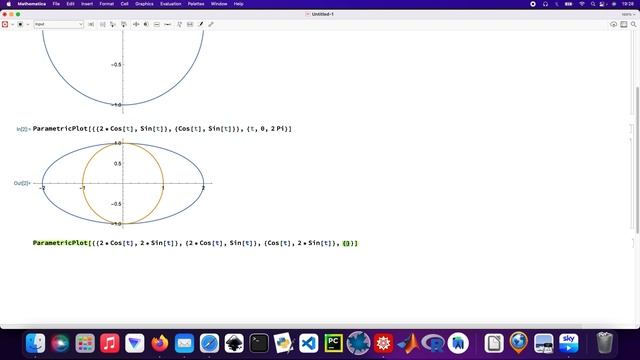This screenshot has height=360, width=640.
Task: Select the In[2] ParametricPlot input line
Action: pos(162,129)
